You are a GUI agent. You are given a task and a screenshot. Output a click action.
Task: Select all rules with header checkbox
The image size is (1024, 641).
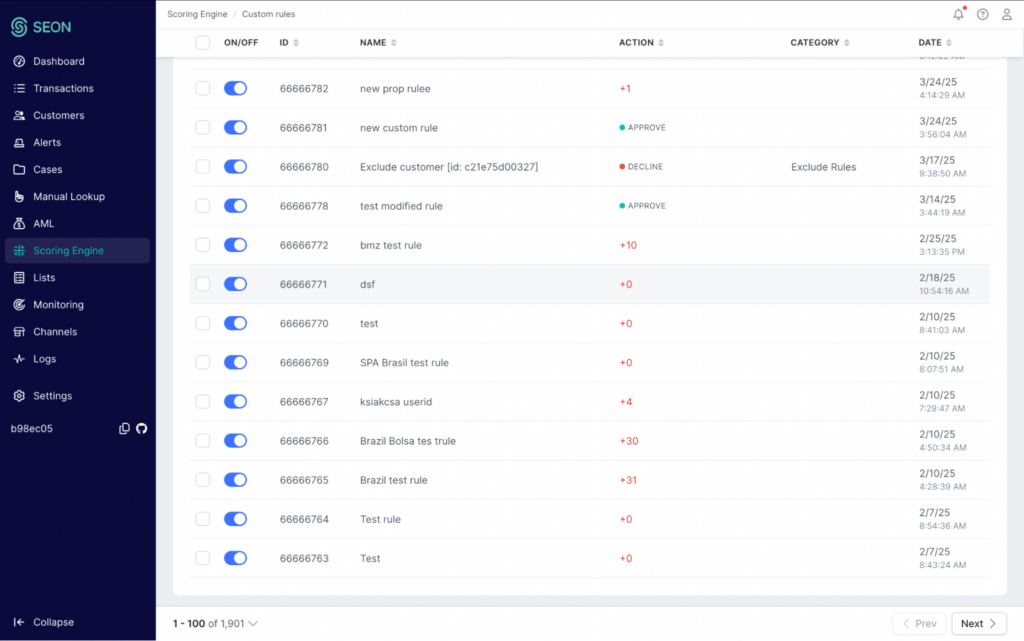click(202, 42)
